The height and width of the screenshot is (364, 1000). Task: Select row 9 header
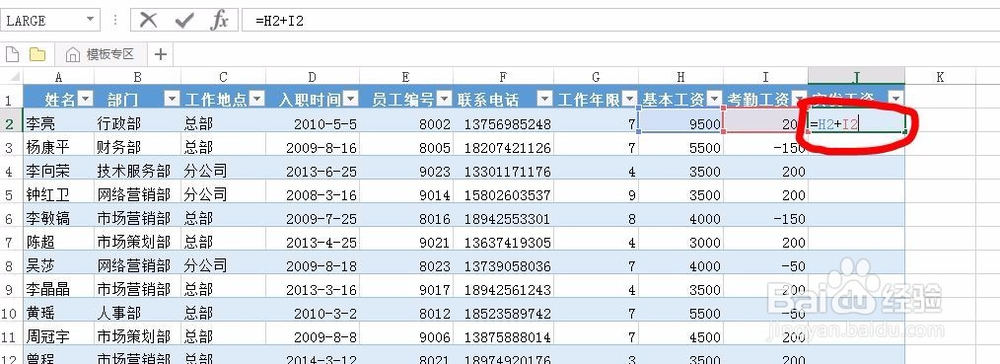click(x=11, y=289)
